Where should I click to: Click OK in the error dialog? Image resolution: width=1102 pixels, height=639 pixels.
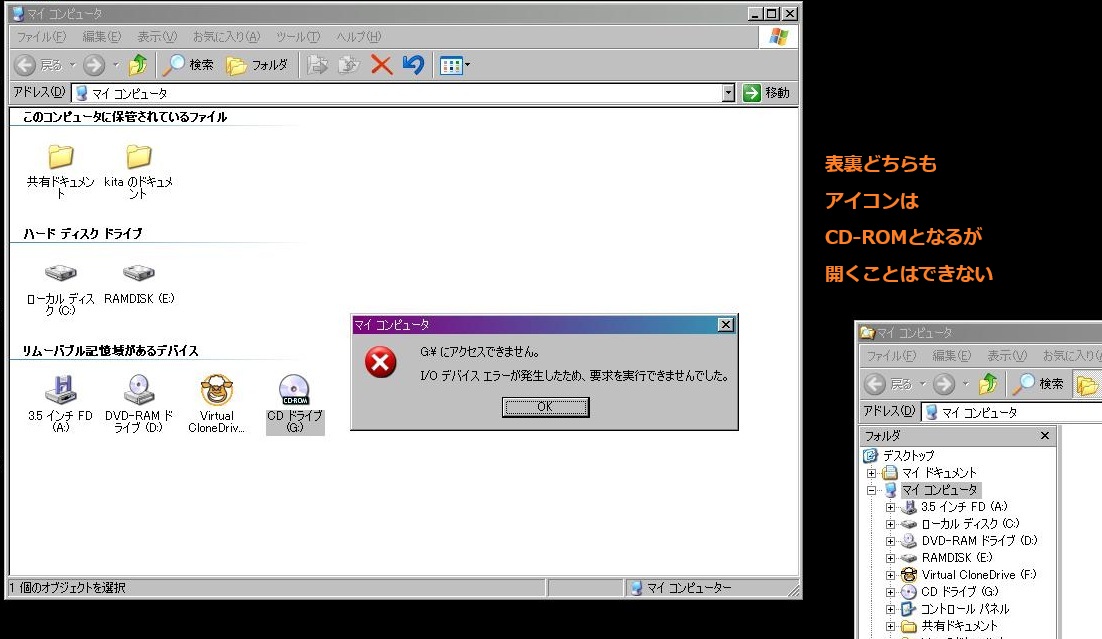545,406
